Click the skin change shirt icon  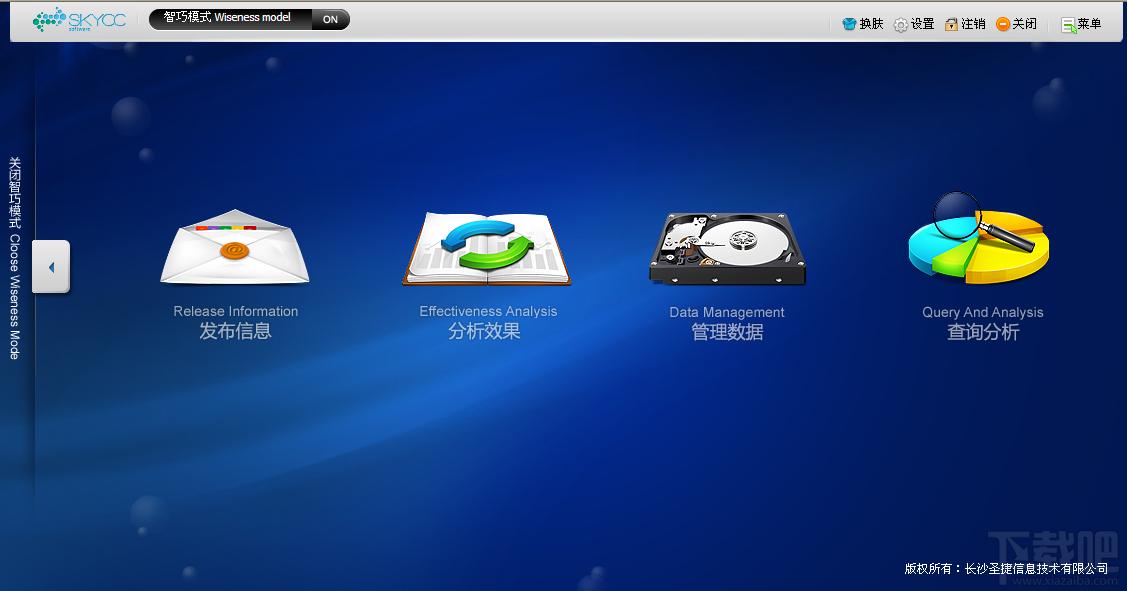click(849, 24)
